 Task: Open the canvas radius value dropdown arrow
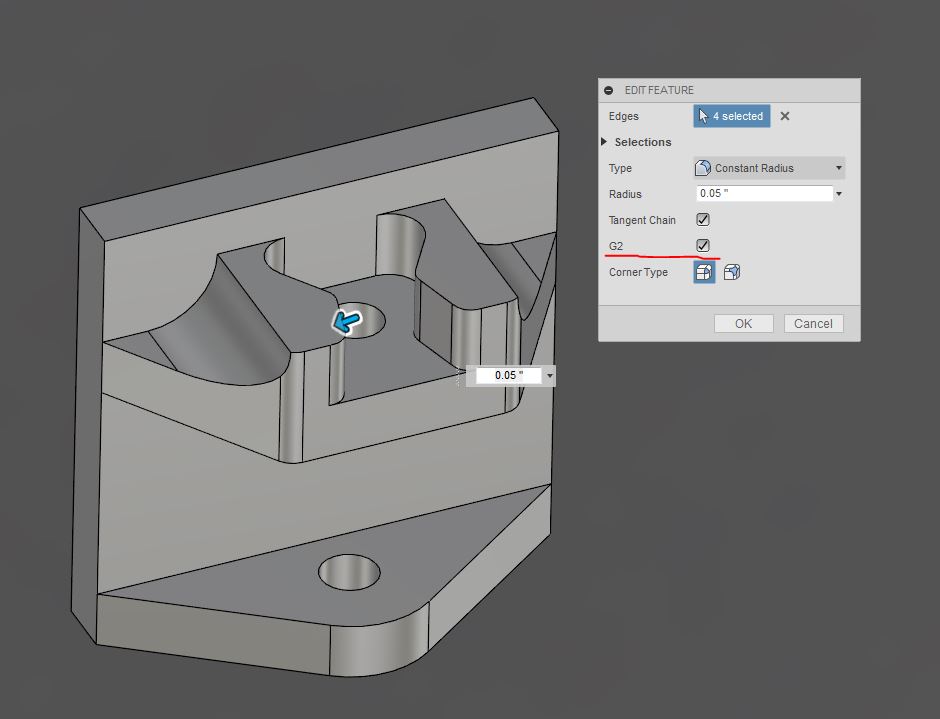551,375
